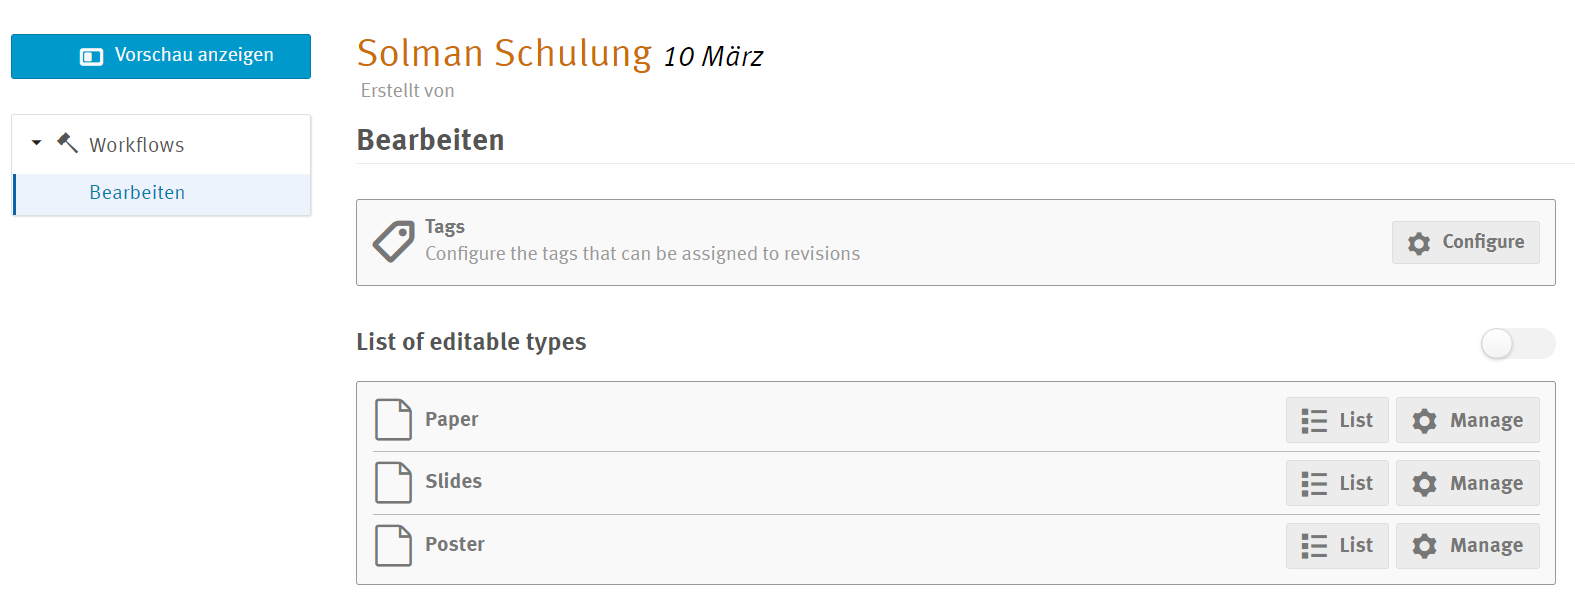
Task: Click the gear icon in Slides row
Action: tap(1424, 484)
